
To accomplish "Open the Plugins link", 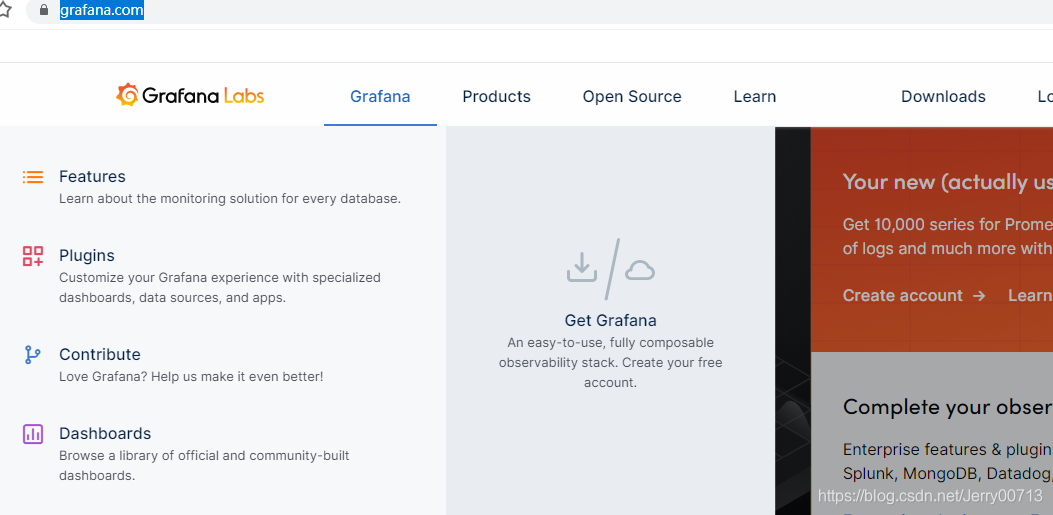I will pyautogui.click(x=87, y=256).
